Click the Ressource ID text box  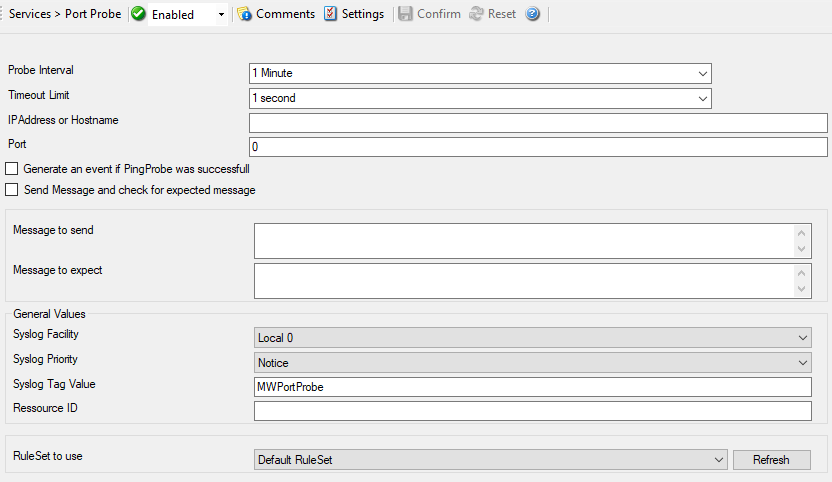532,411
